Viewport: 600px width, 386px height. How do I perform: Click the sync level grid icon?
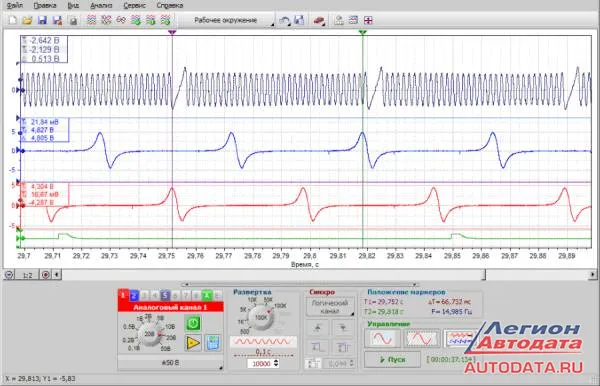313,363
